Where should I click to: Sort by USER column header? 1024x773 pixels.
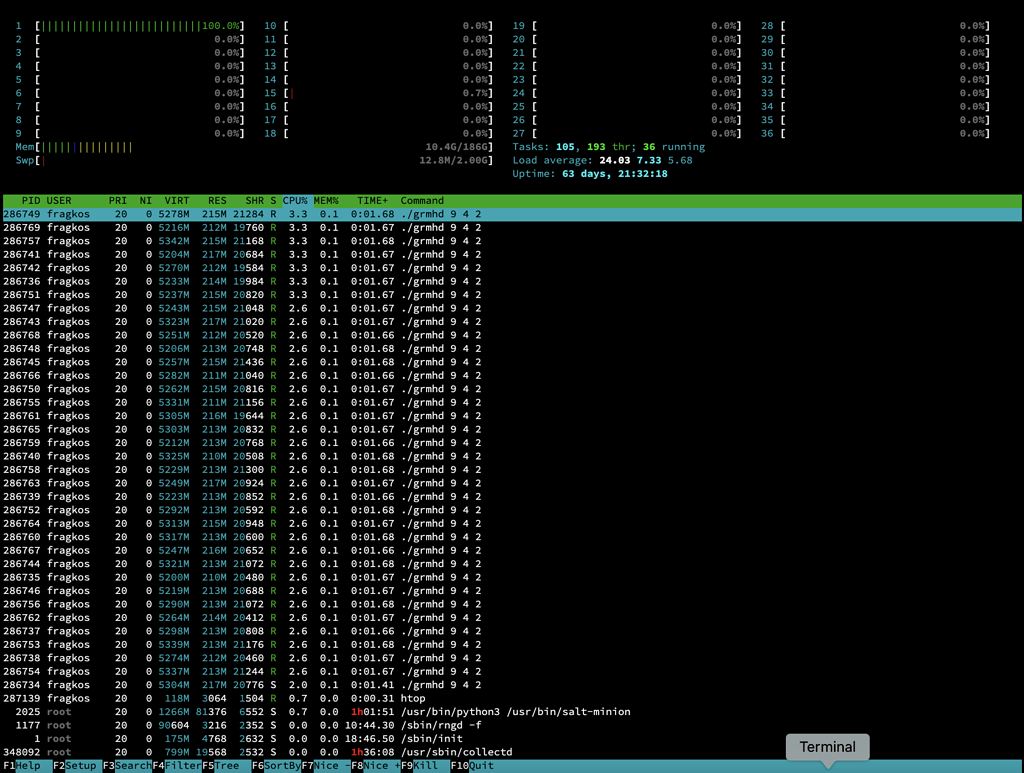[x=59, y=200]
